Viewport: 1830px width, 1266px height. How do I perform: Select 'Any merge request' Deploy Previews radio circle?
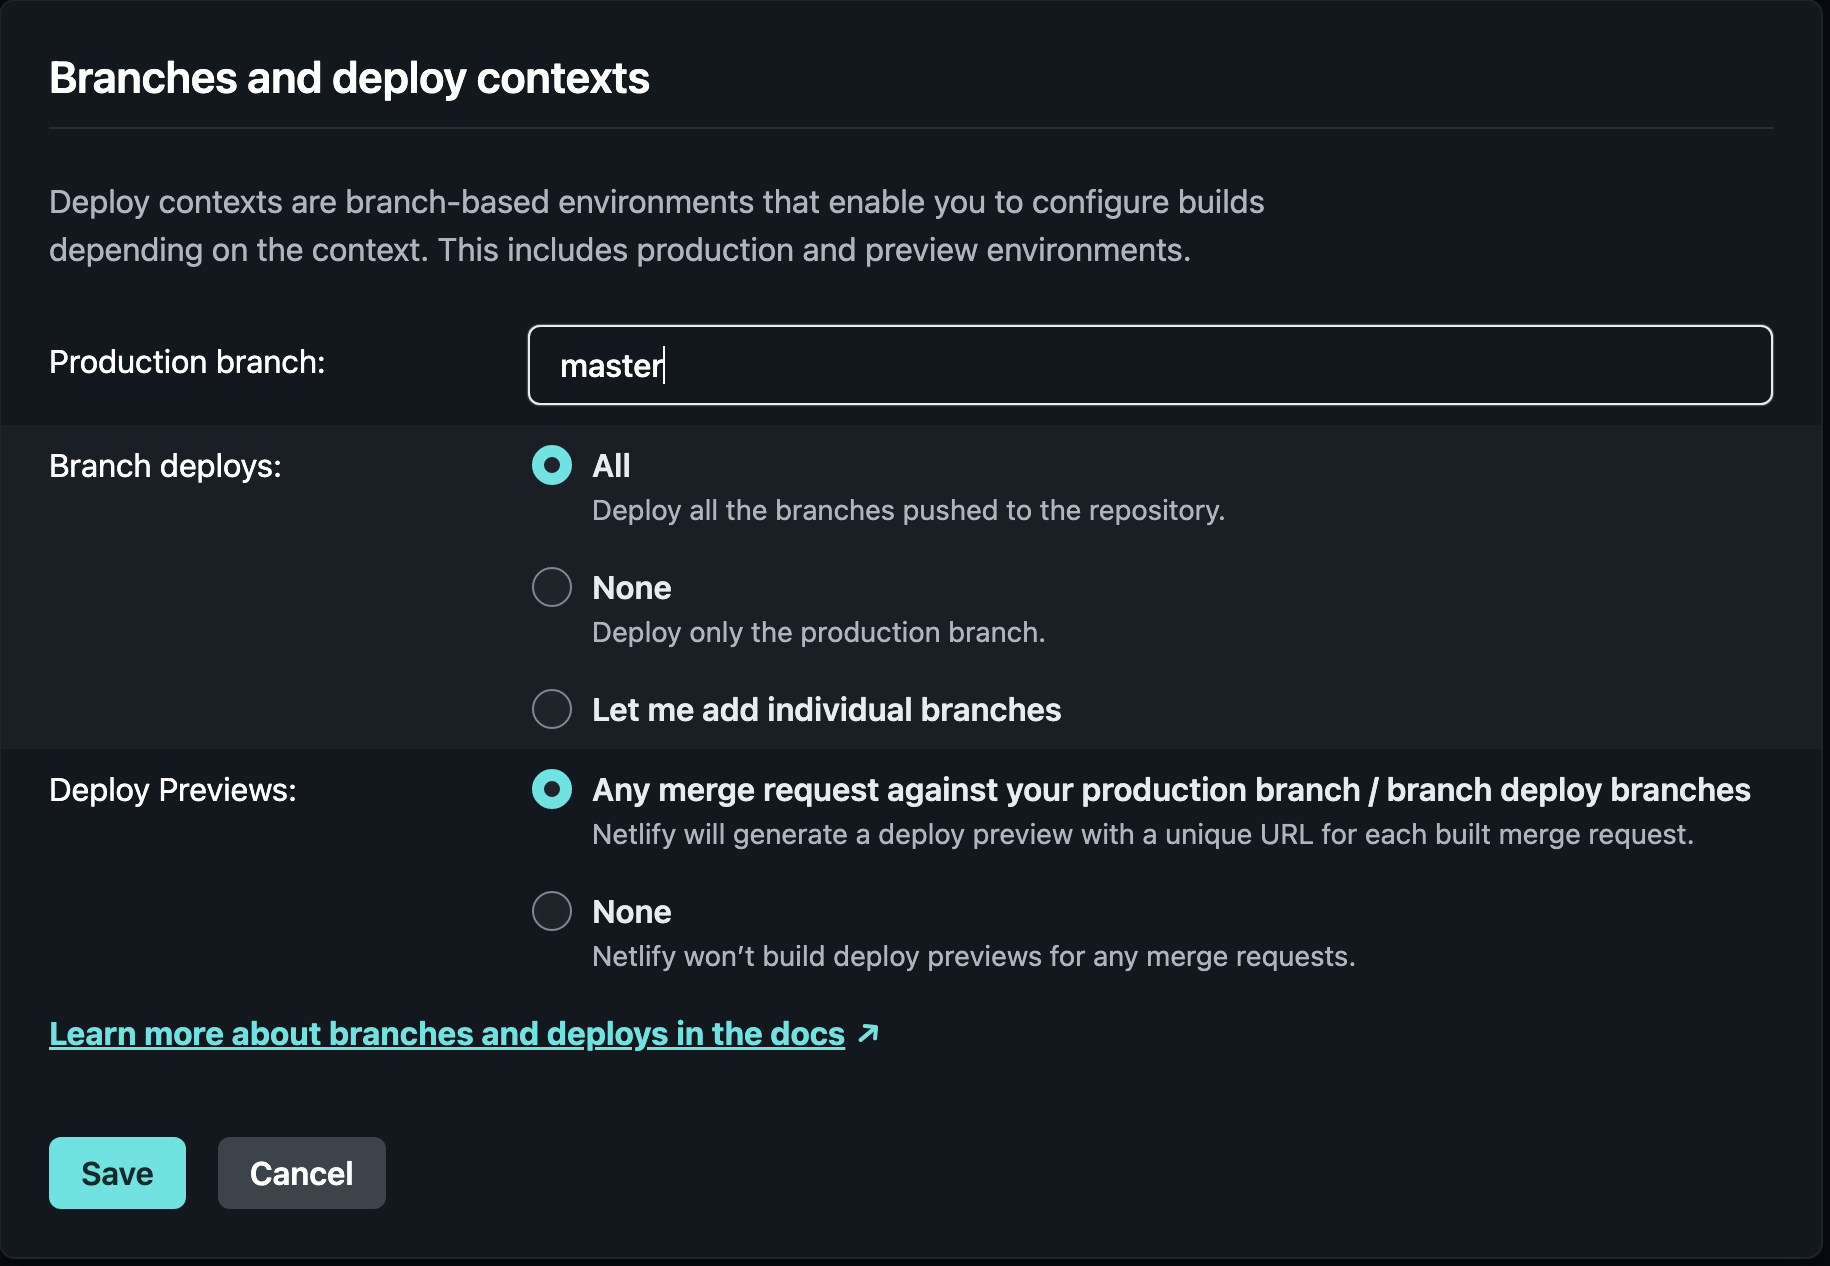tap(552, 789)
